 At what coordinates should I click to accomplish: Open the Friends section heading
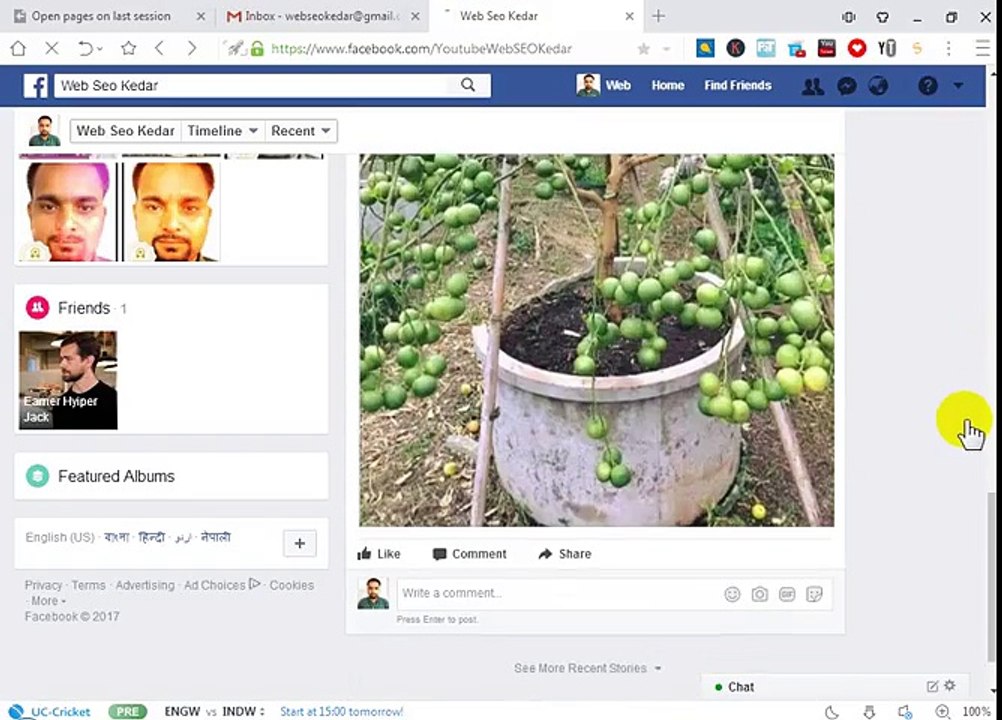(84, 308)
